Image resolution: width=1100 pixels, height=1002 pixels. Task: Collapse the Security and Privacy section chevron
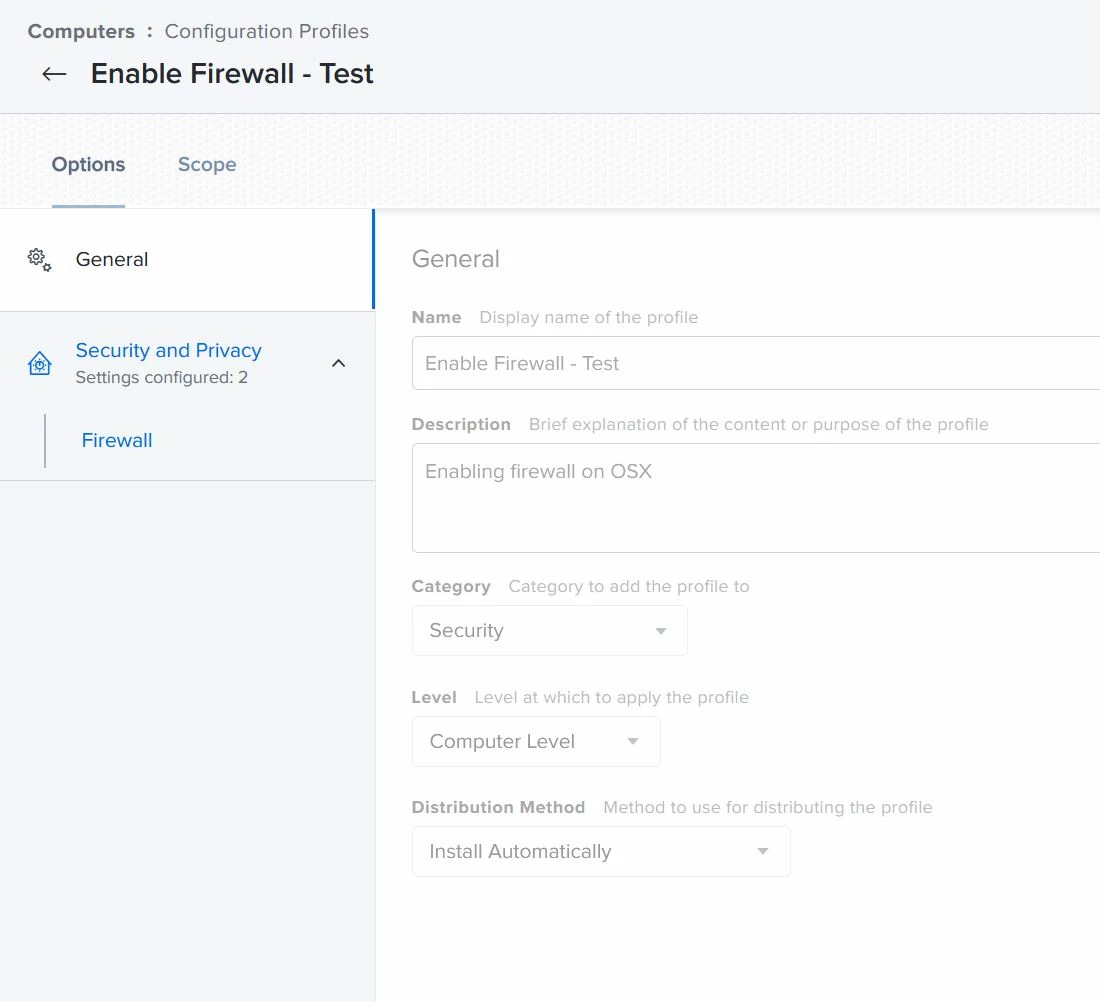(x=338, y=363)
